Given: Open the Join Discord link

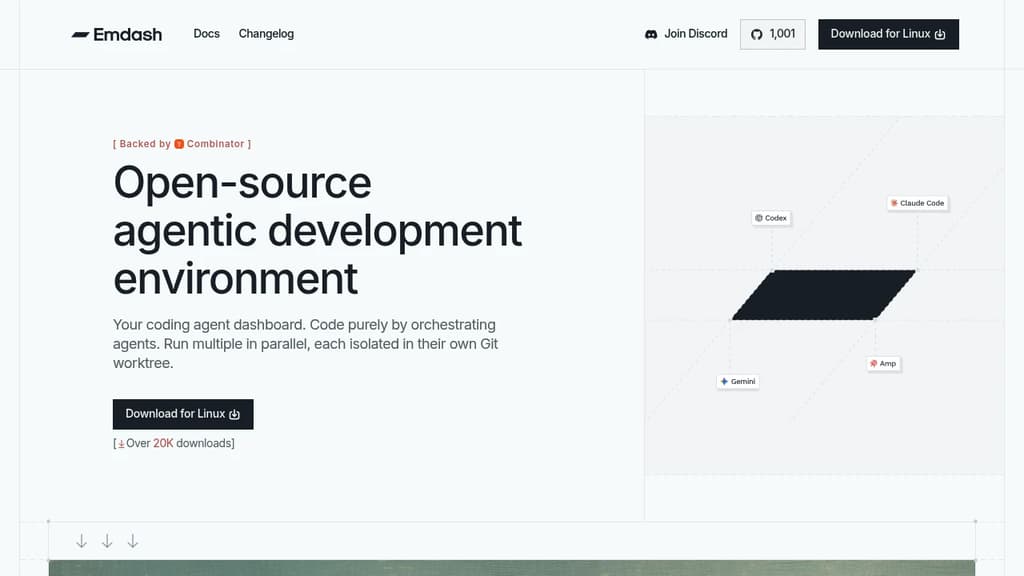Looking at the screenshot, I should point(686,33).
